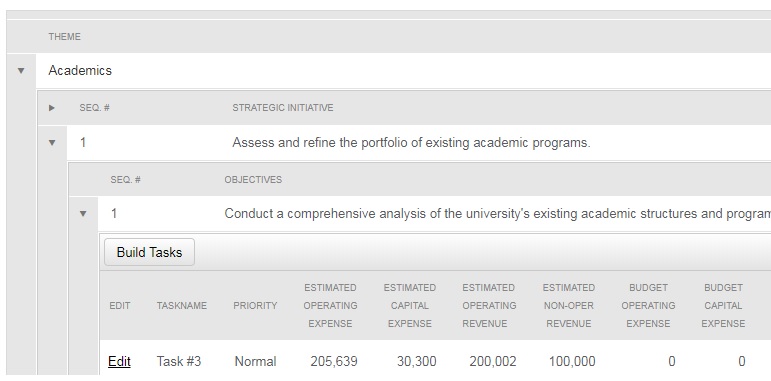Sort by Budget Capital Expense column

(x=723, y=306)
